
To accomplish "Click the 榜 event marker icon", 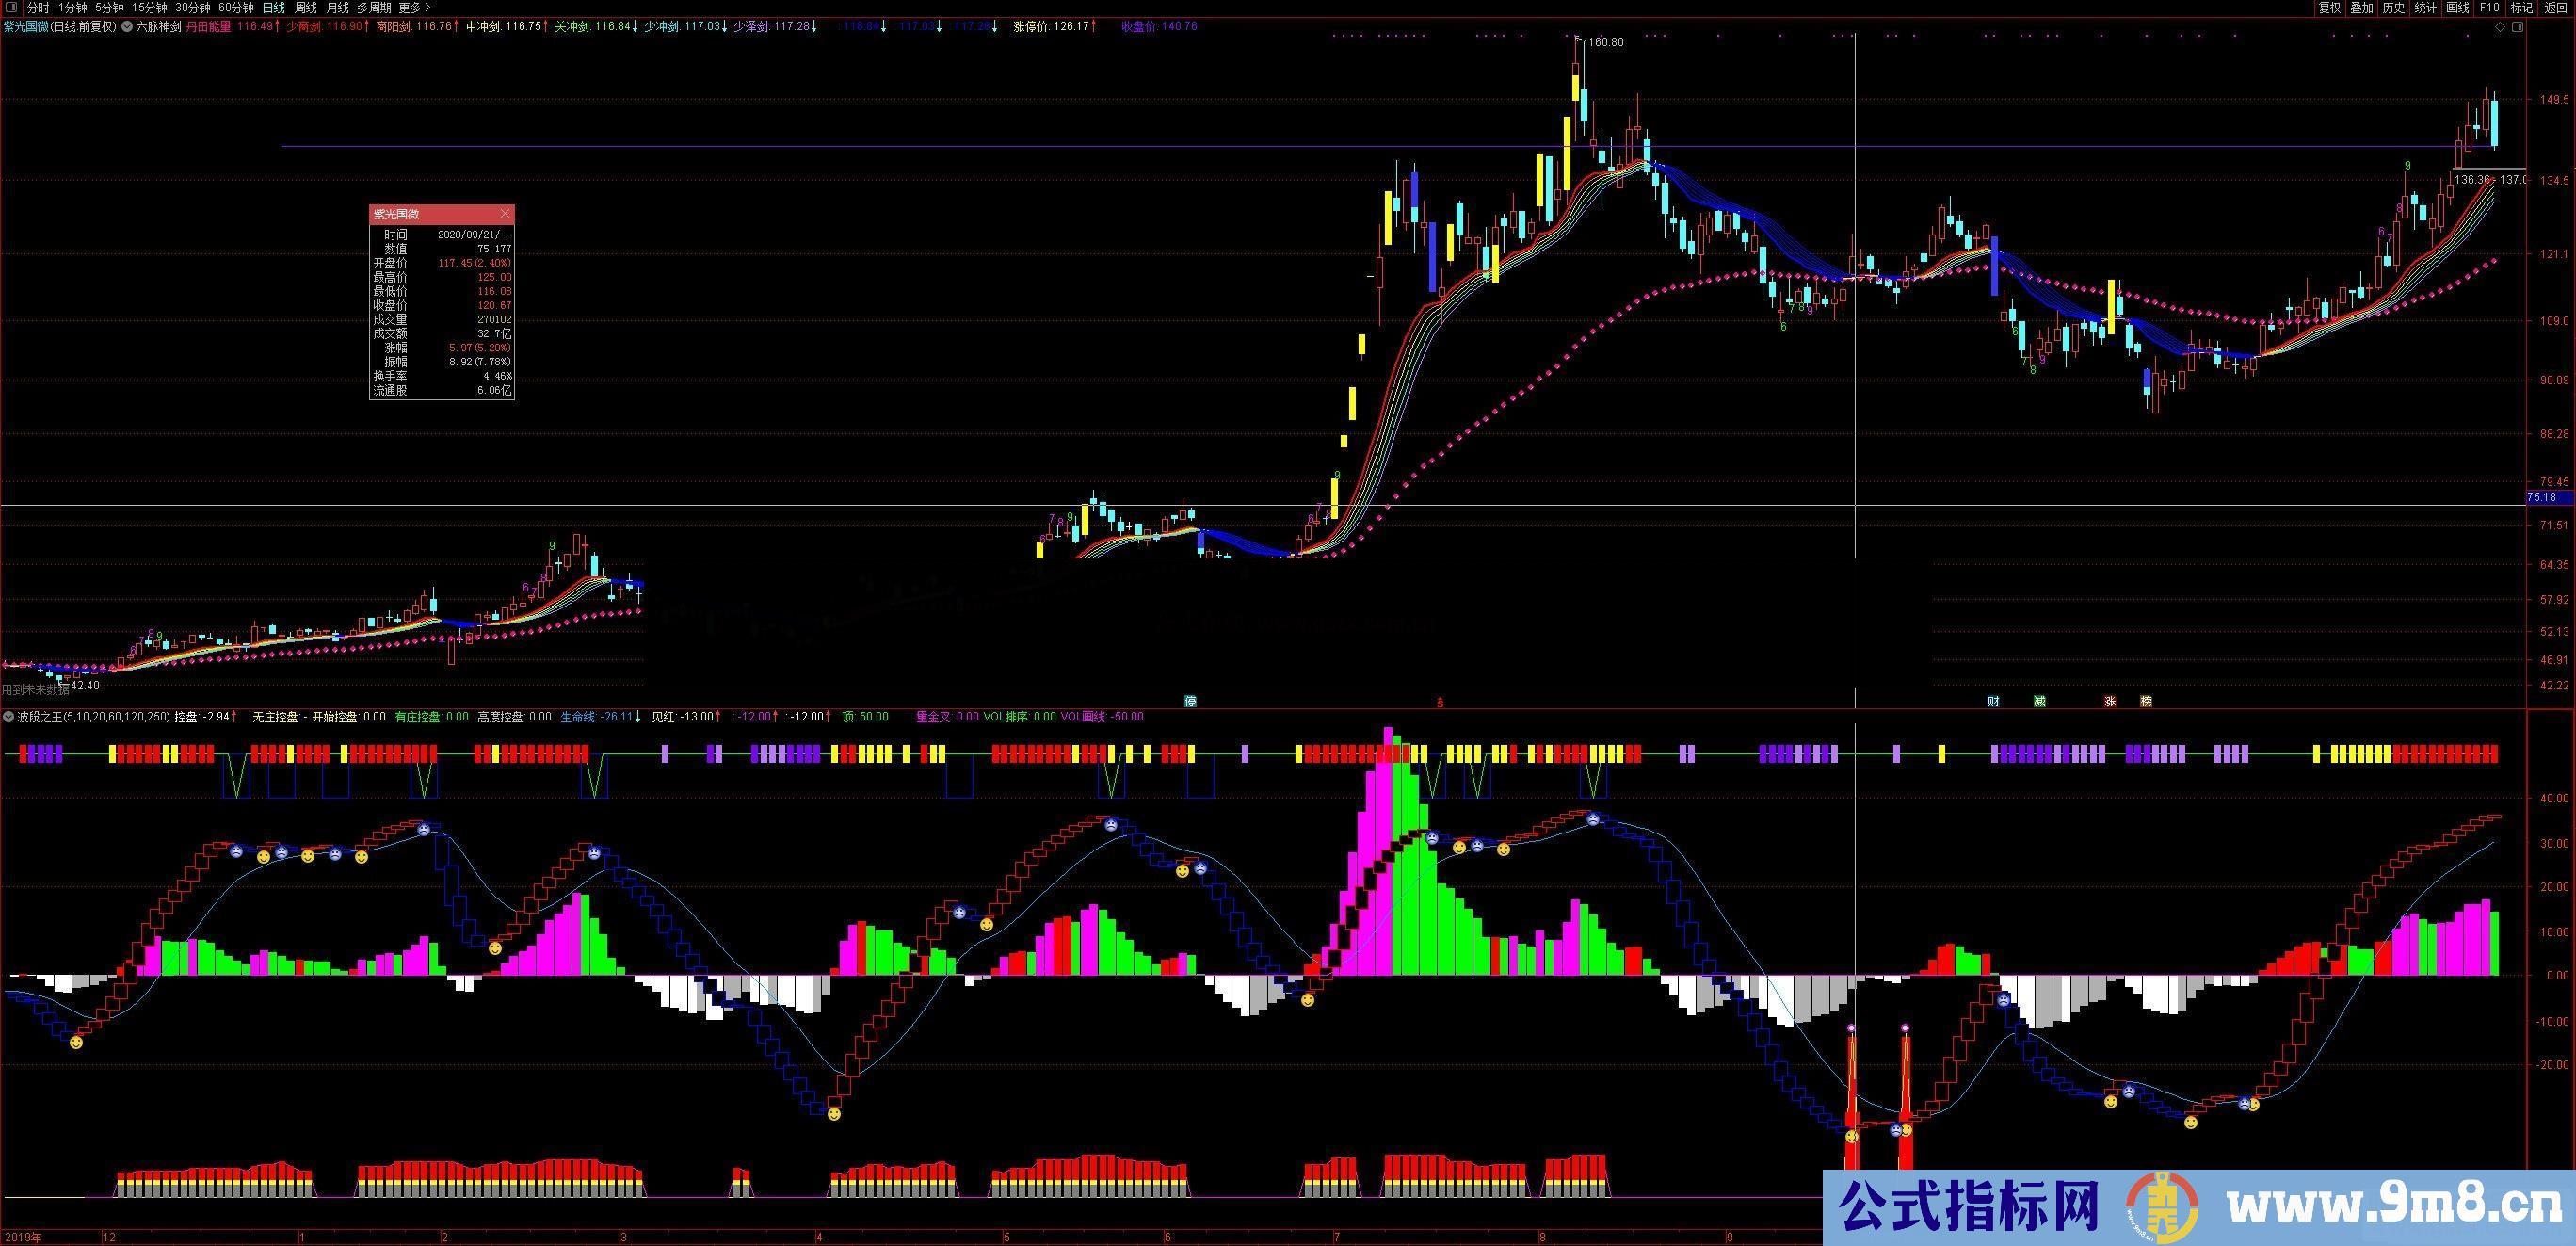I will coord(2145,701).
